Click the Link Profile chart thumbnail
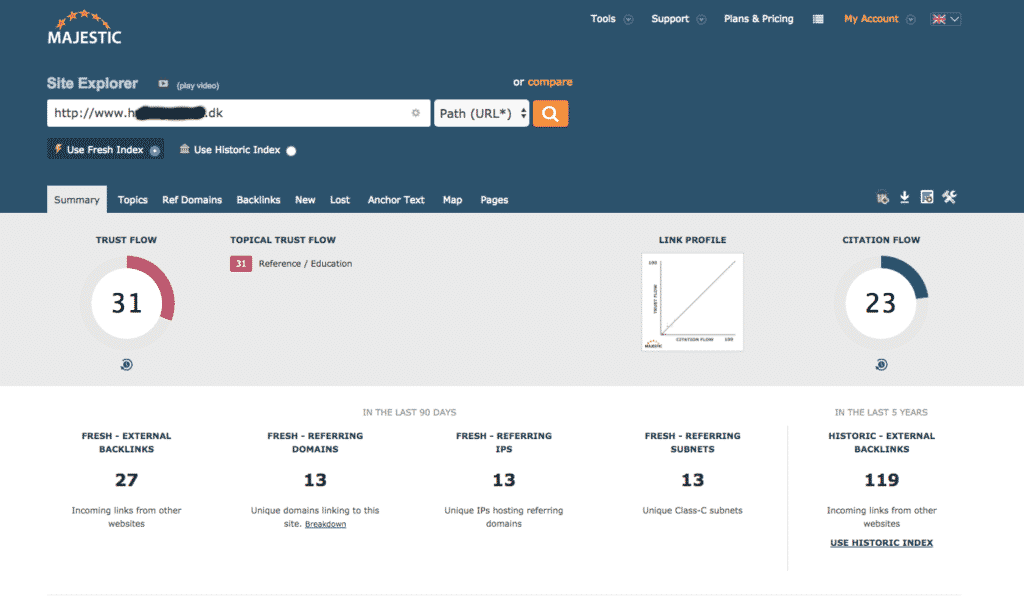Image resolution: width=1024 pixels, height=596 pixels. tap(692, 302)
